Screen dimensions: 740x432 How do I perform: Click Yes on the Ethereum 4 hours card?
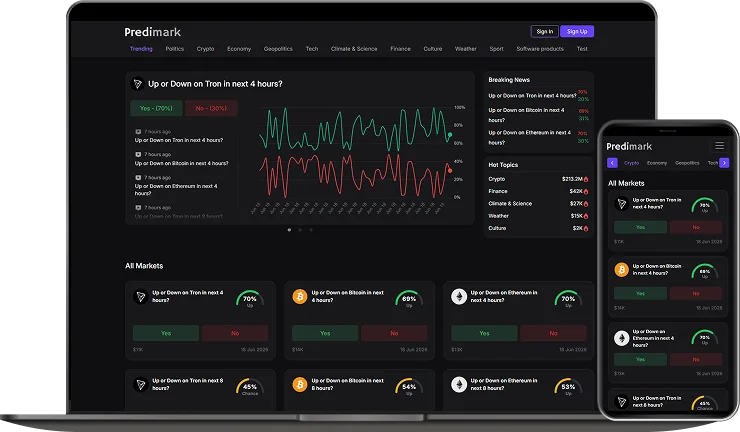pos(484,333)
